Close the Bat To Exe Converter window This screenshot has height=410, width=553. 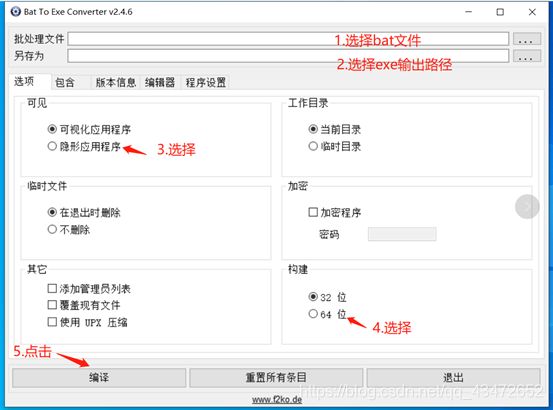[532, 12]
